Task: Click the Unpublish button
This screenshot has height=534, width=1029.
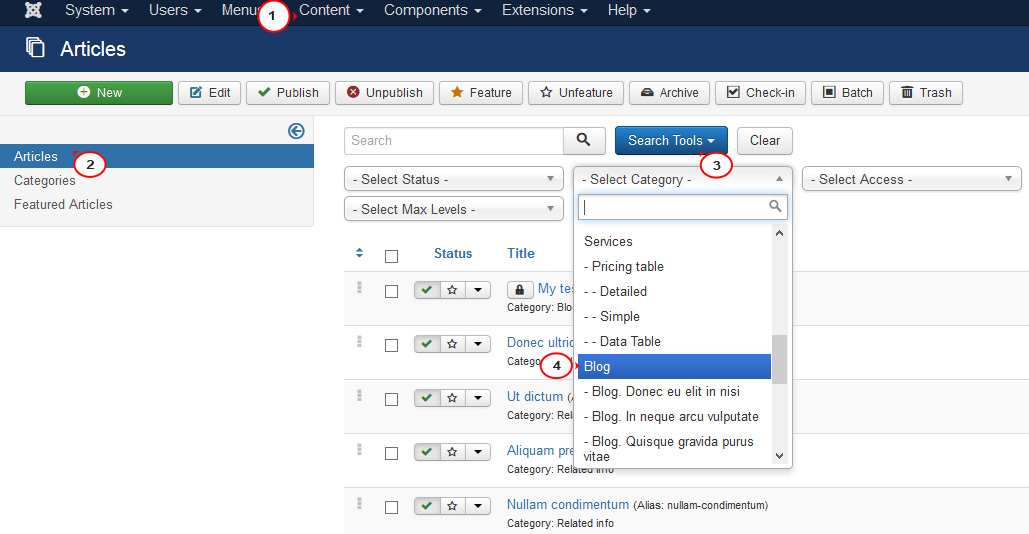Action: point(385,92)
